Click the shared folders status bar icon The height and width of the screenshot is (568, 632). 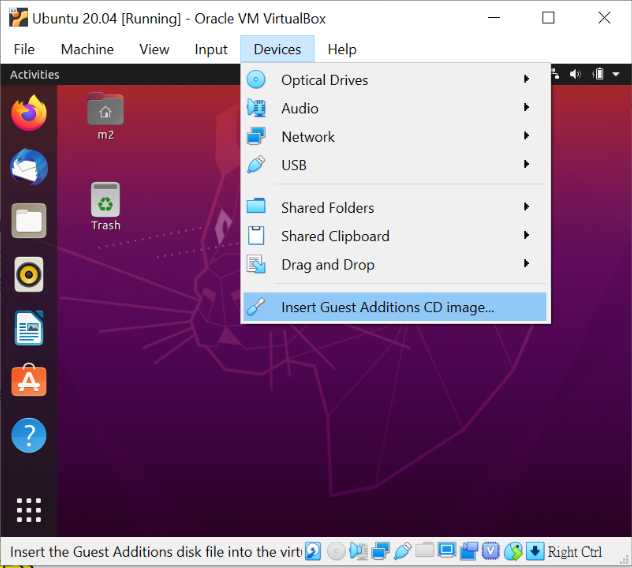424,550
